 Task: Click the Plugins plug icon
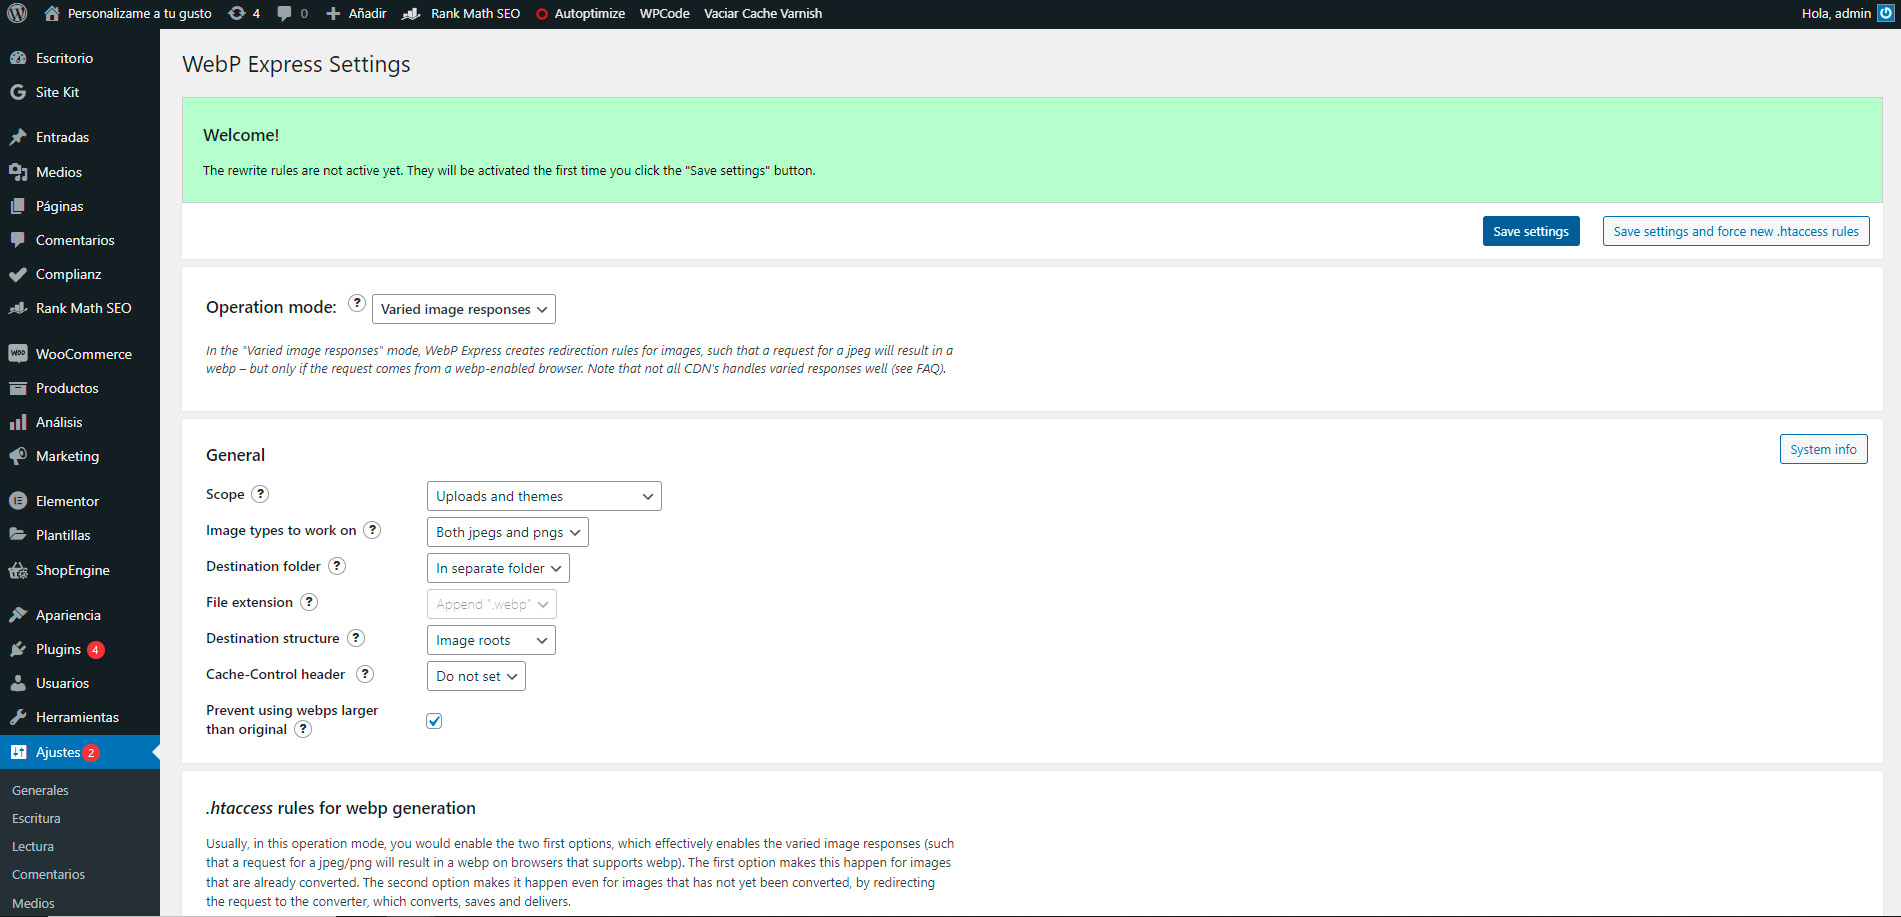click(18, 649)
